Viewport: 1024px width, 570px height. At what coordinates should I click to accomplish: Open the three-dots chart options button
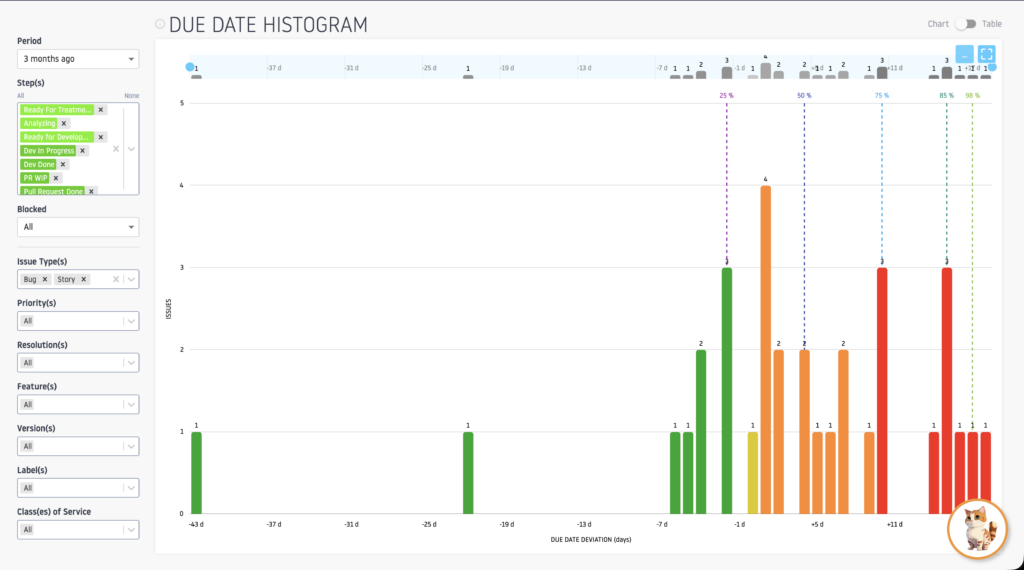(964, 55)
